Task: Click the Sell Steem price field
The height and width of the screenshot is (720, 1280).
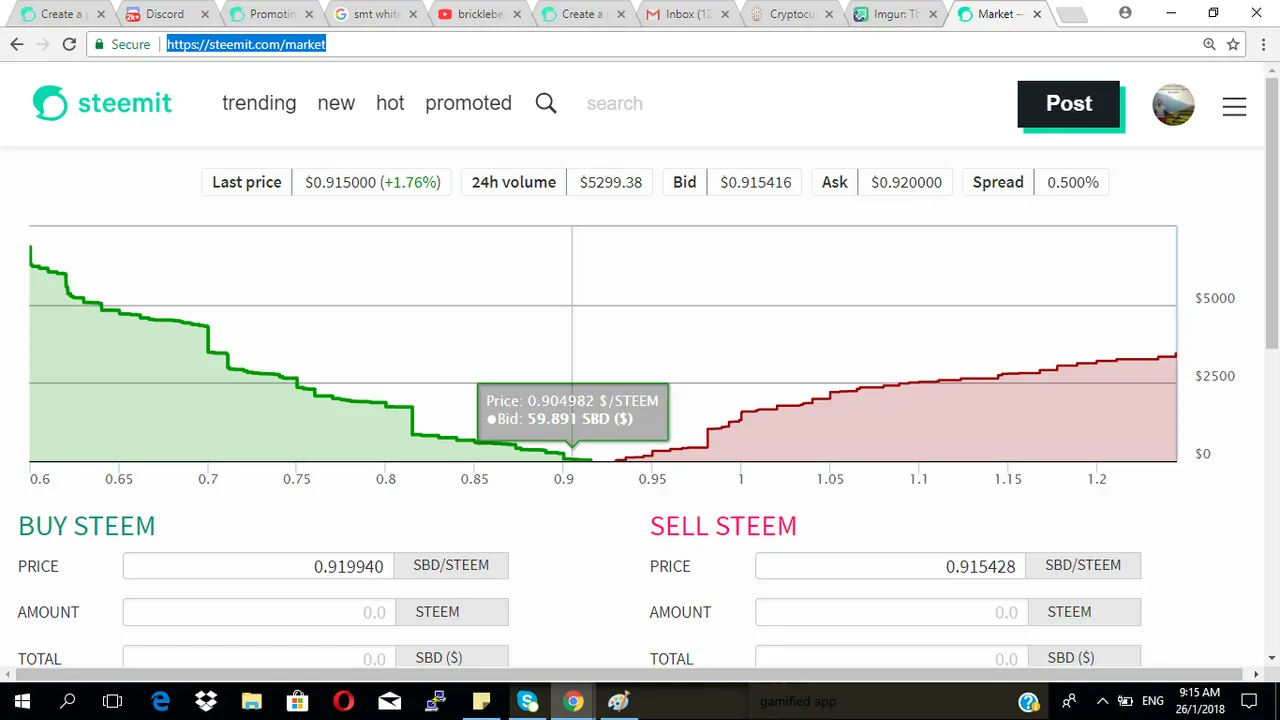Action: click(890, 566)
